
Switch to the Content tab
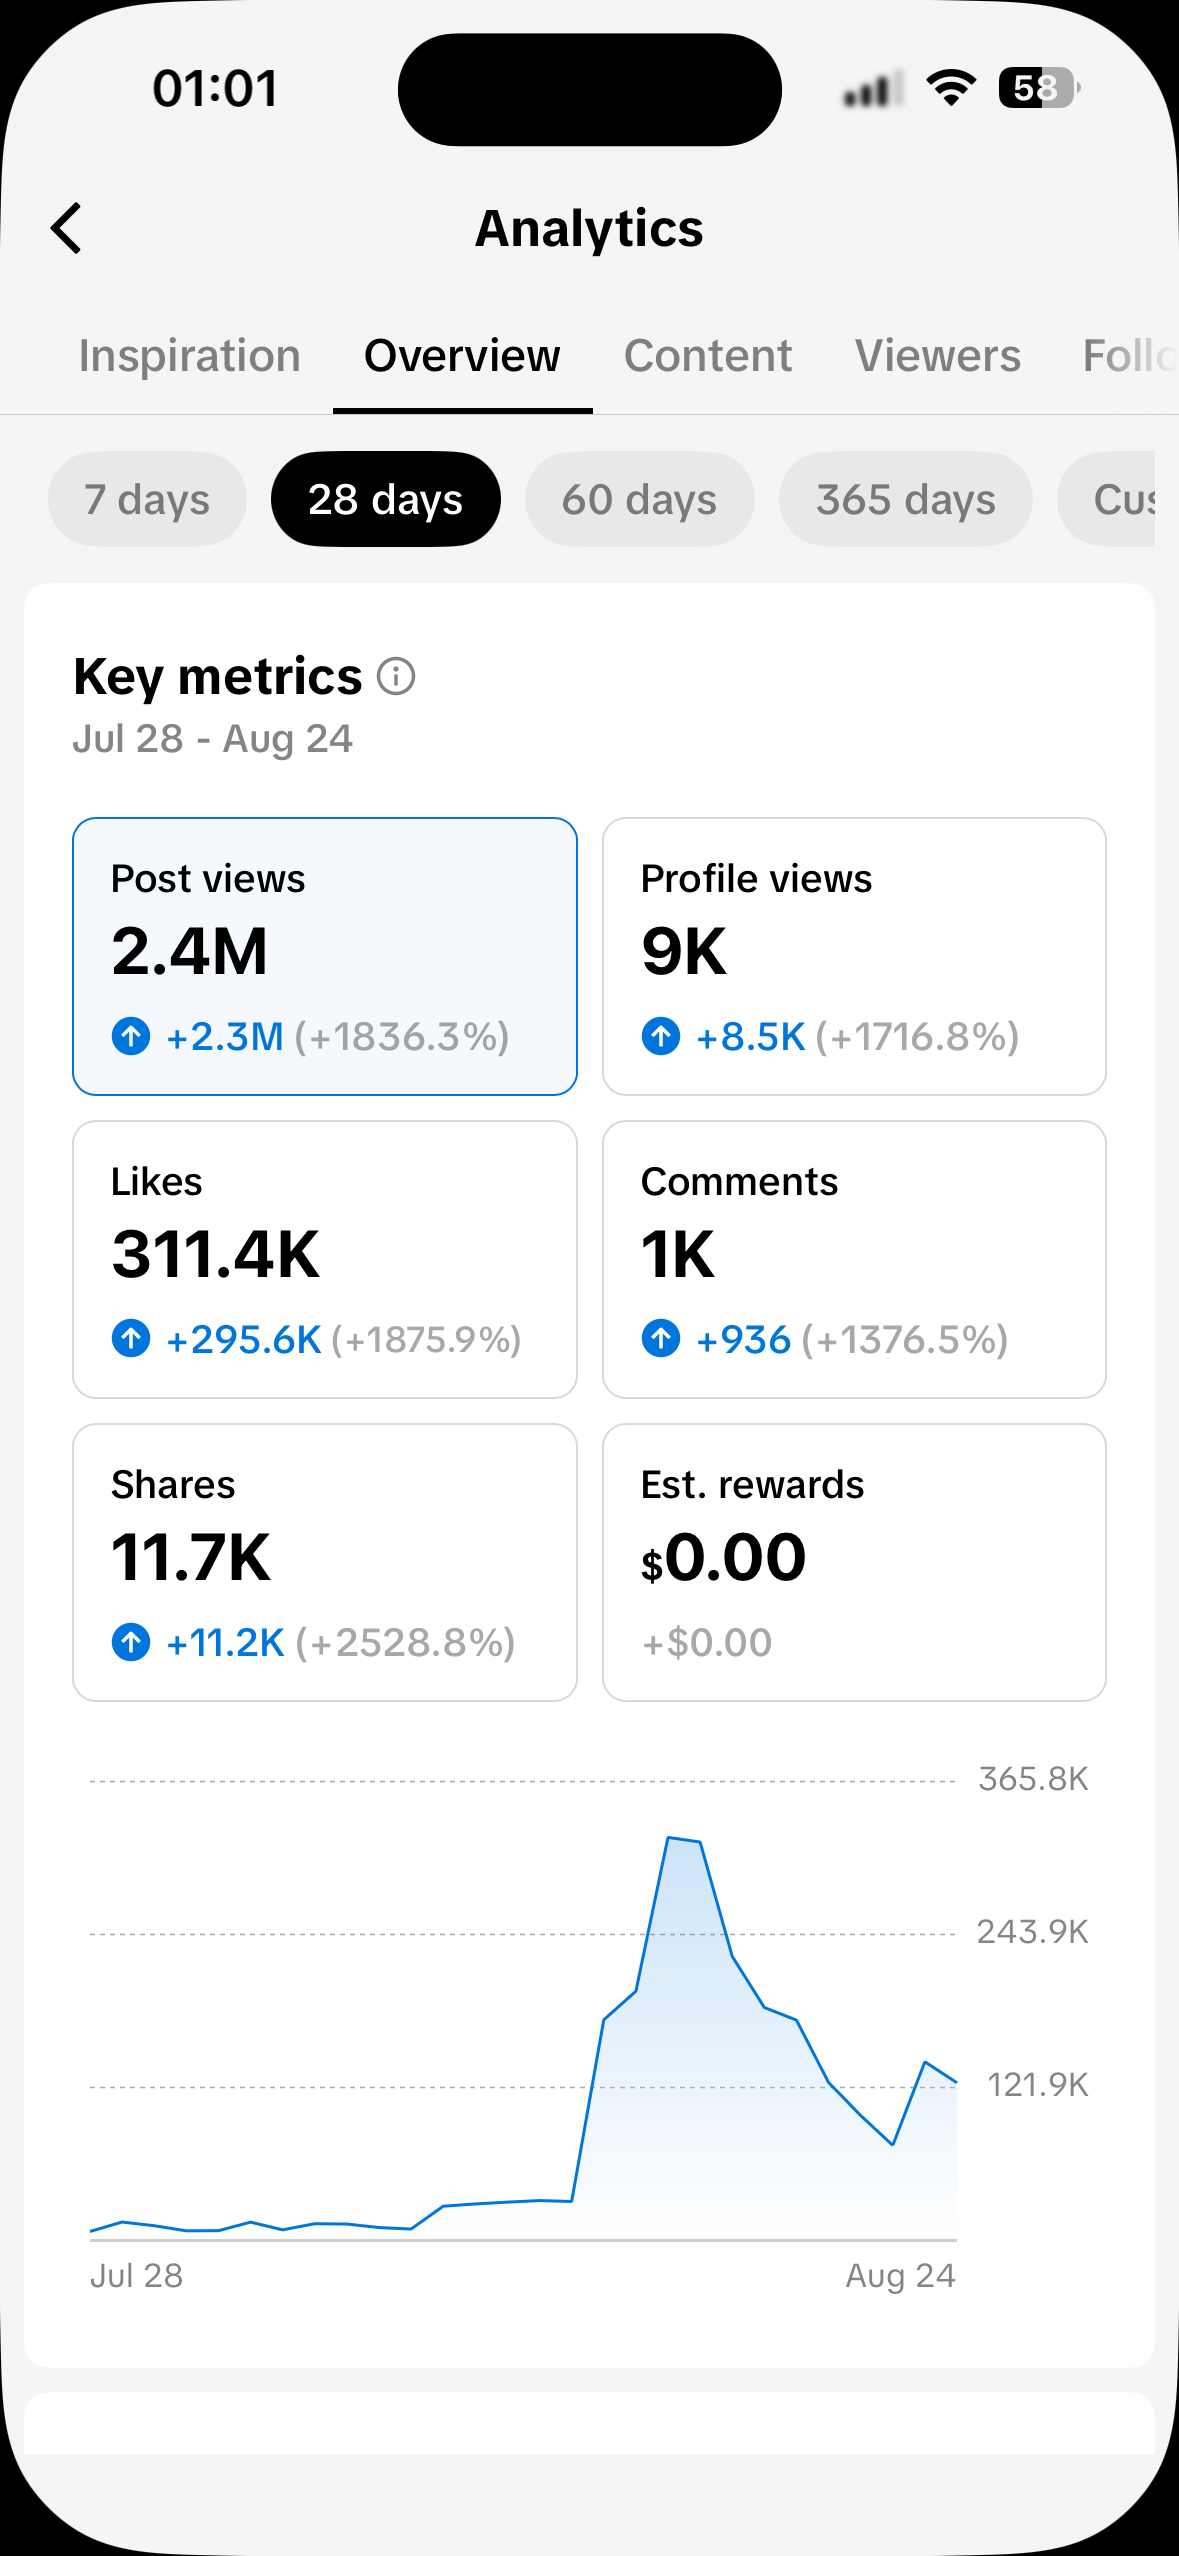[708, 356]
